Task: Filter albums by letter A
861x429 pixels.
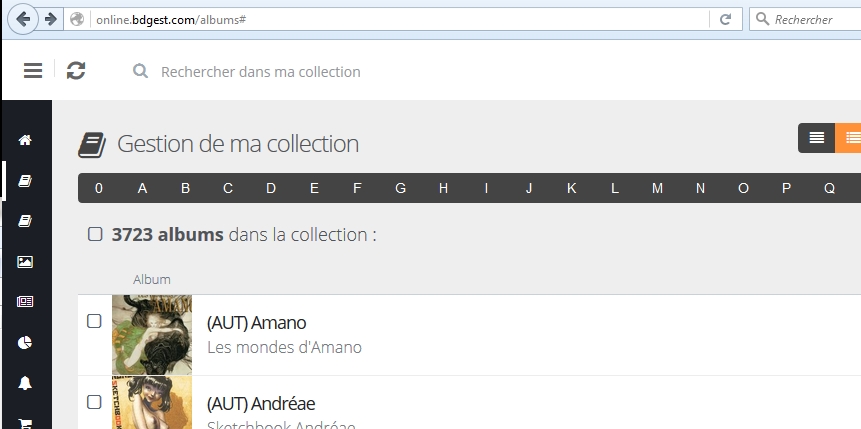Action: (142, 188)
